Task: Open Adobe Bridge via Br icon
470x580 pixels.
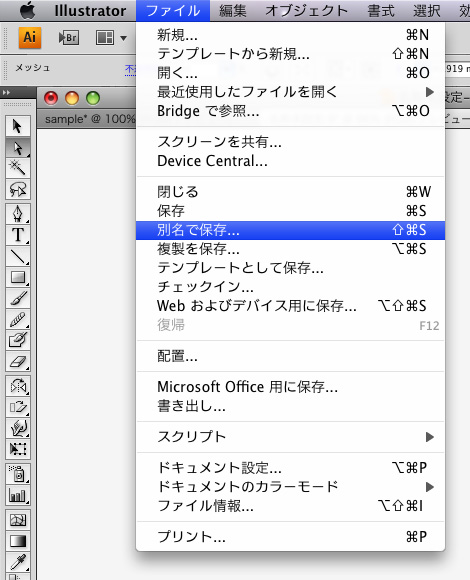Action: pyautogui.click(x=69, y=38)
